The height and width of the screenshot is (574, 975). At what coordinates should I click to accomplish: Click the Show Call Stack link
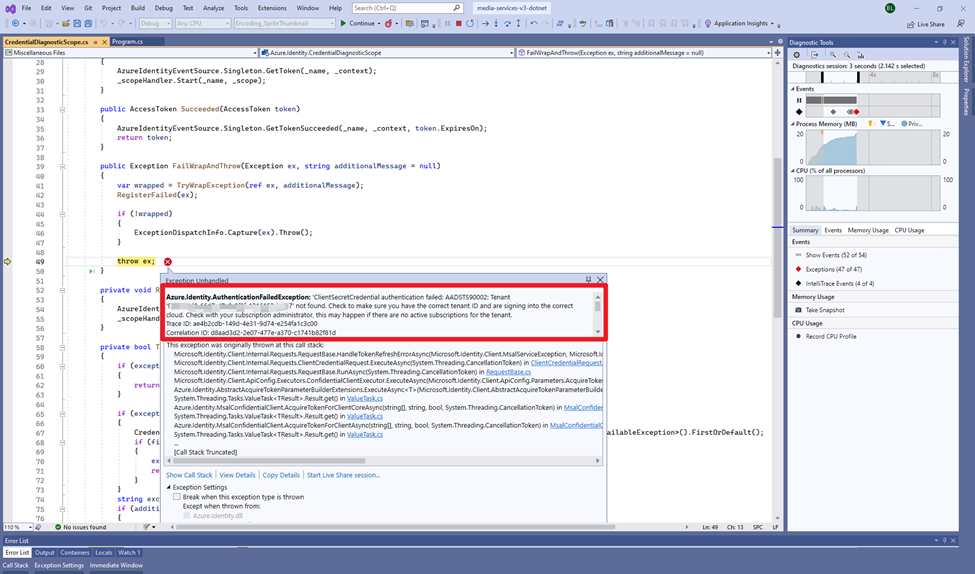pyautogui.click(x=189, y=475)
